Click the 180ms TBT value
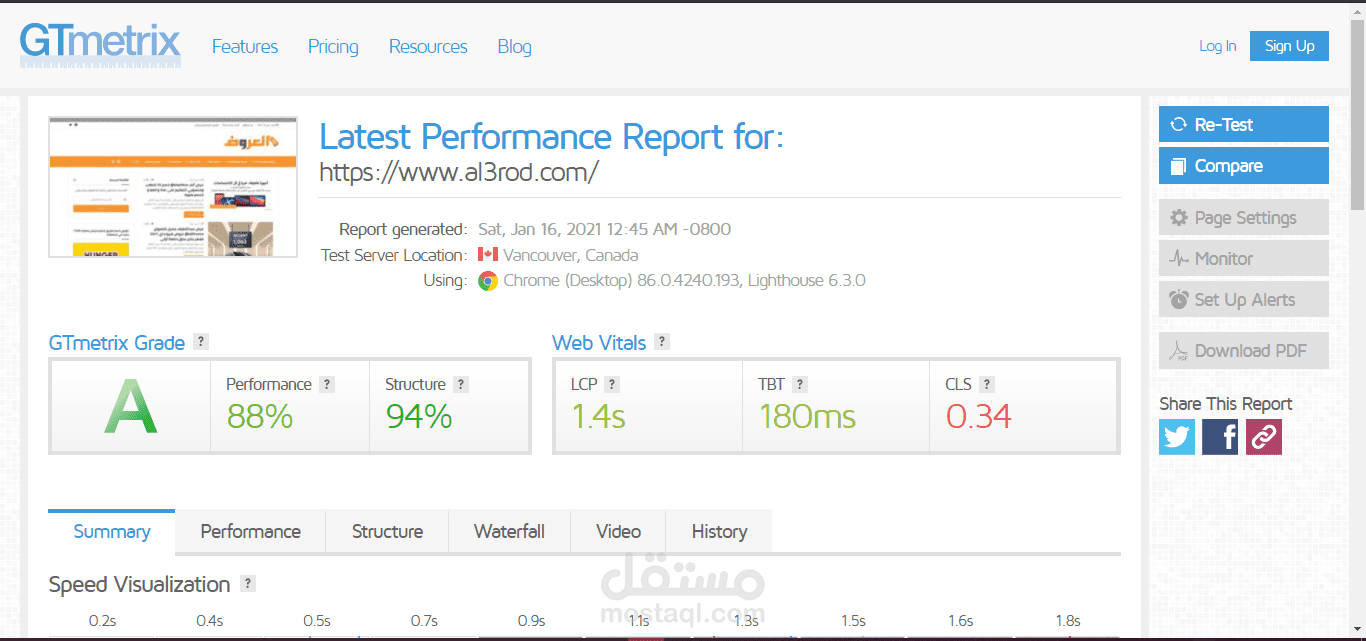1366x641 pixels. 807,416
